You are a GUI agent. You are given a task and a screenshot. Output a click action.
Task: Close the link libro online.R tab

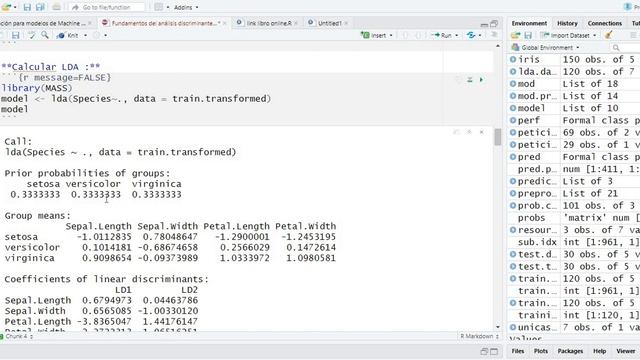296,23
